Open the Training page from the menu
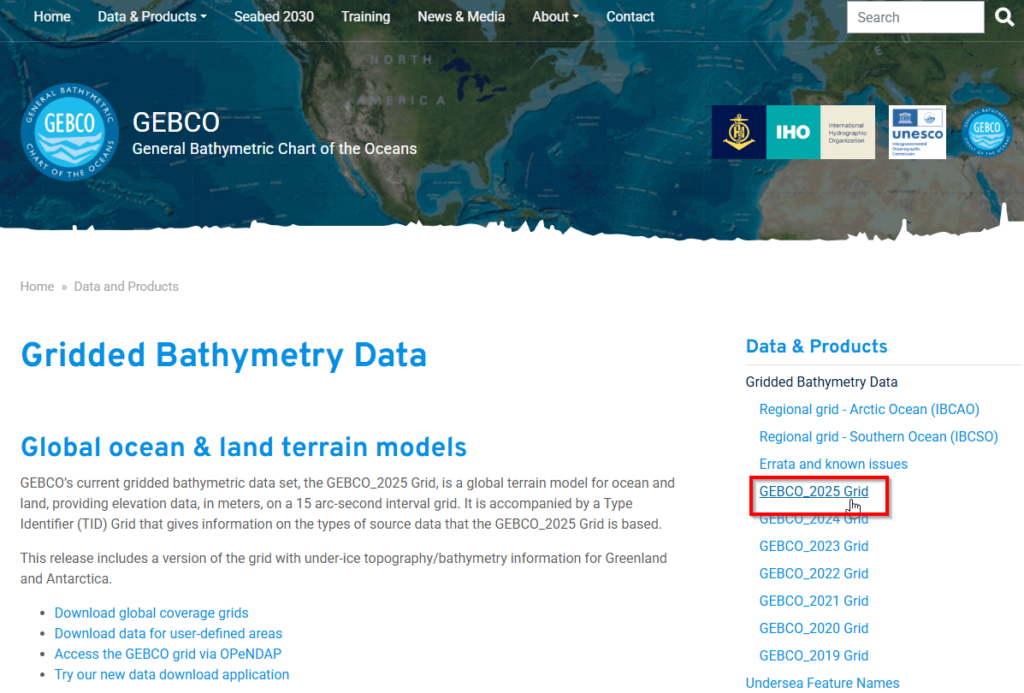 click(365, 16)
